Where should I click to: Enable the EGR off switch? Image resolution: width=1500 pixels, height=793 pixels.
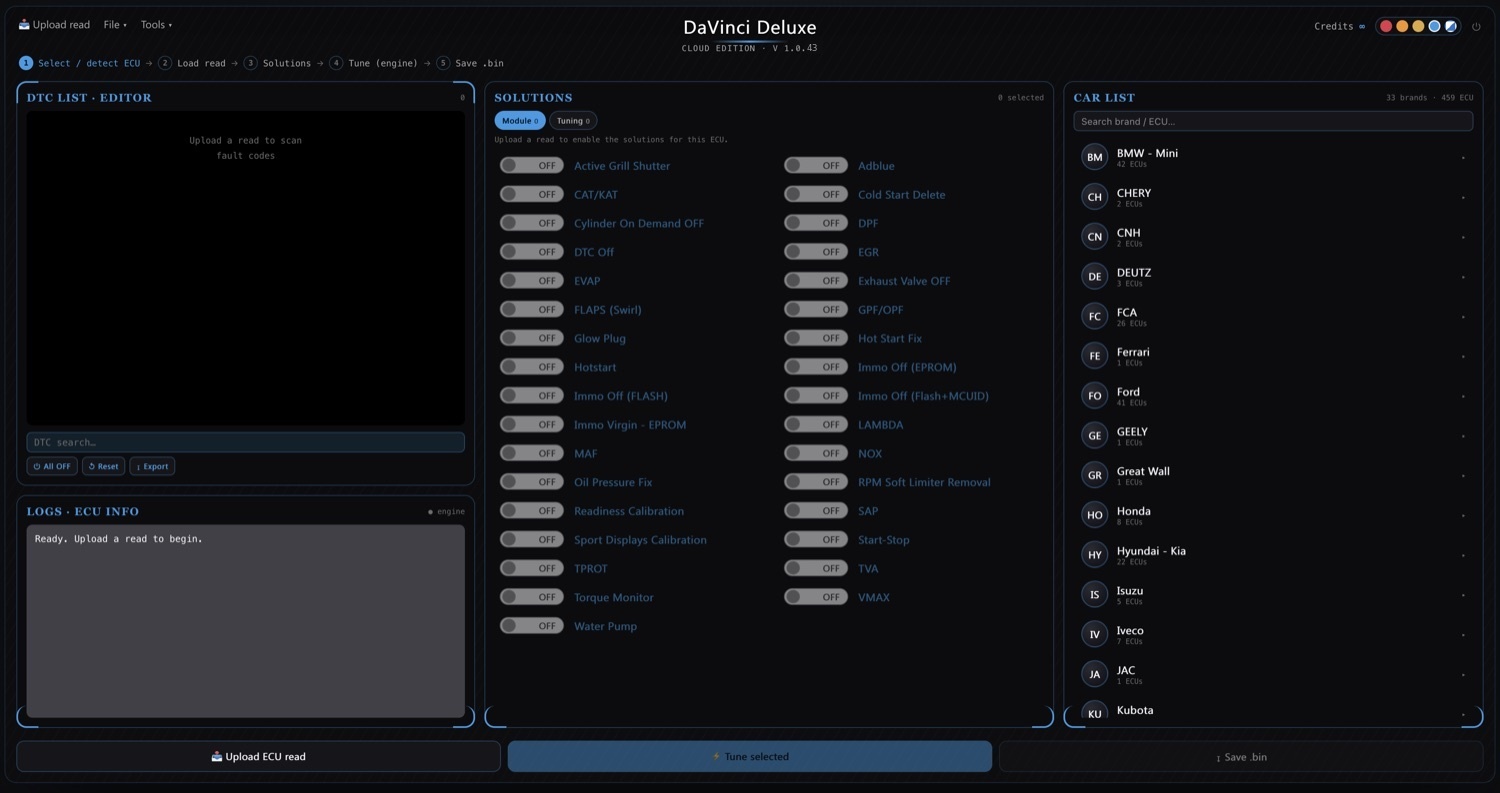pos(816,252)
